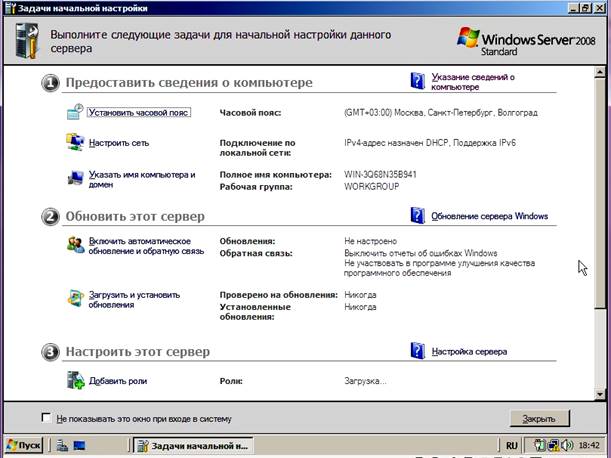Open Server Manager from quick launch
Image resolution: width=611 pixels, height=458 pixels.
[x=62, y=445]
